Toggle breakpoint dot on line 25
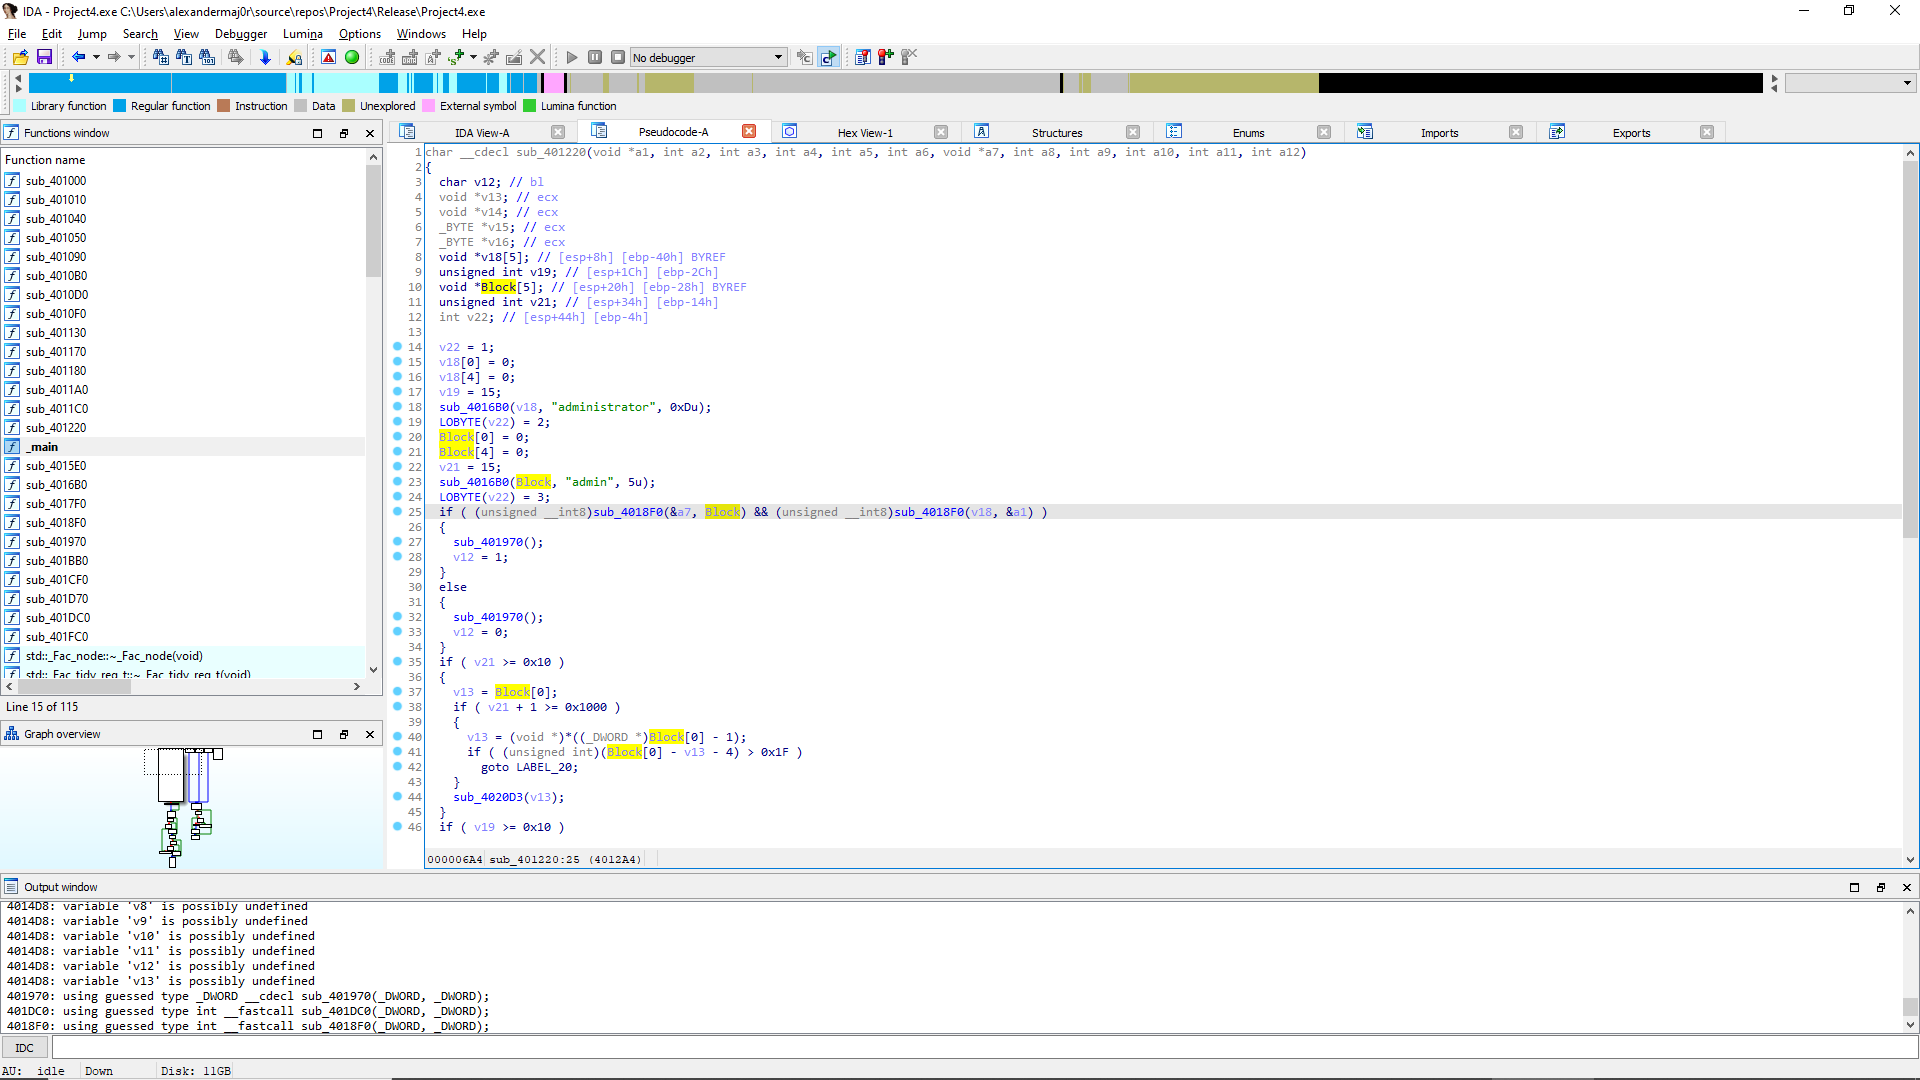Viewport: 1920px width, 1080px height. tap(398, 512)
